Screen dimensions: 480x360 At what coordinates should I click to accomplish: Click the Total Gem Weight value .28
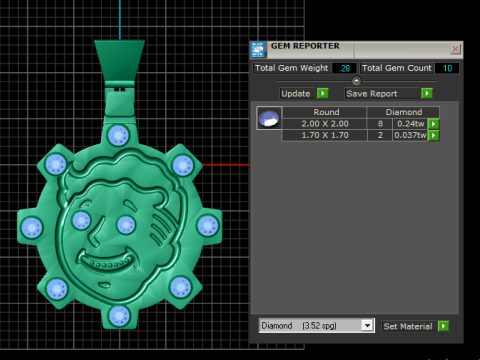click(x=344, y=68)
